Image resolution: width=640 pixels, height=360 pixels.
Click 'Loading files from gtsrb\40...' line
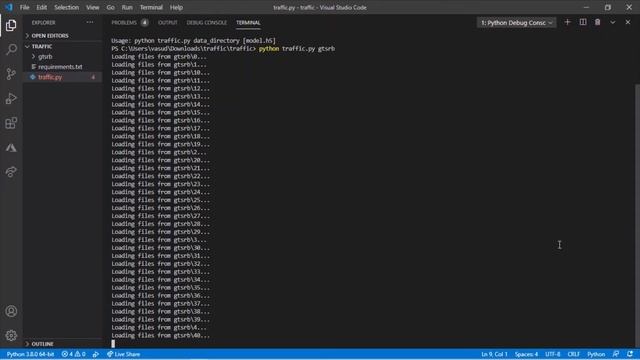coord(160,336)
